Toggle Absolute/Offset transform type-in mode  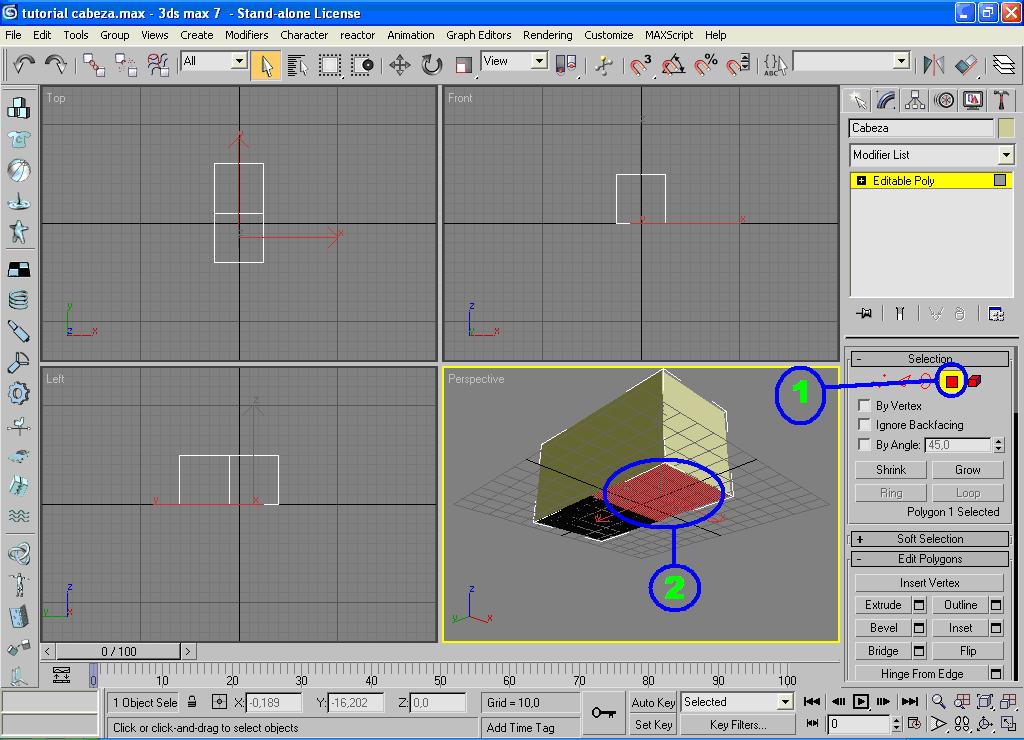[219, 702]
